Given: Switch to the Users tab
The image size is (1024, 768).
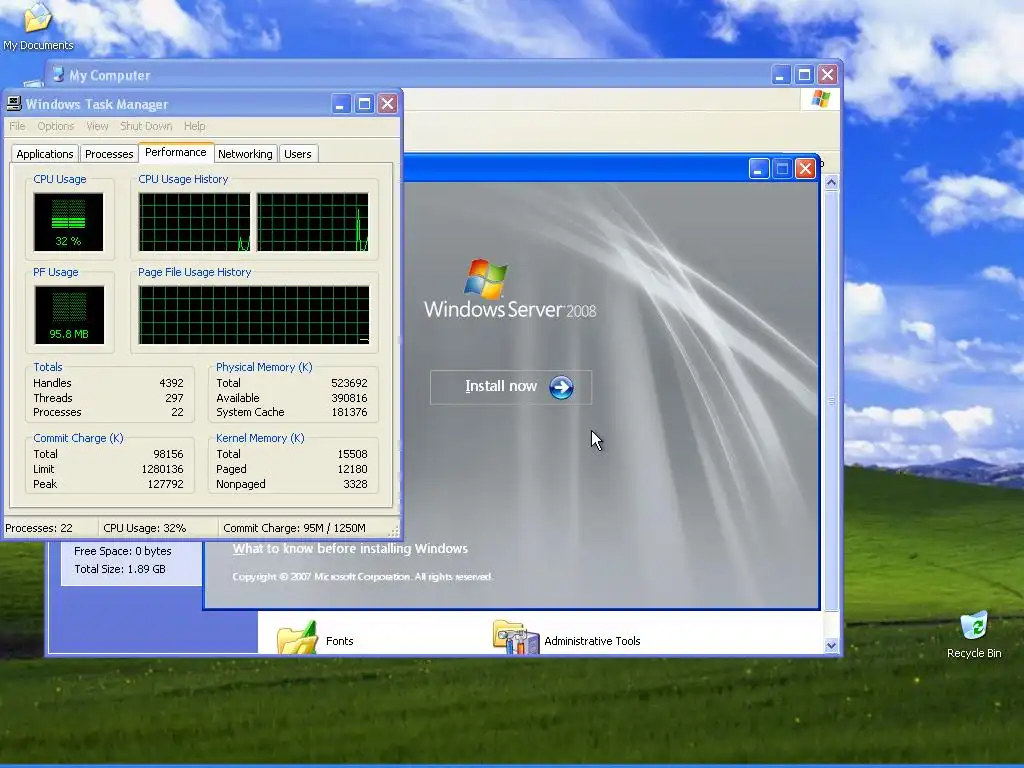Looking at the screenshot, I should [x=298, y=154].
